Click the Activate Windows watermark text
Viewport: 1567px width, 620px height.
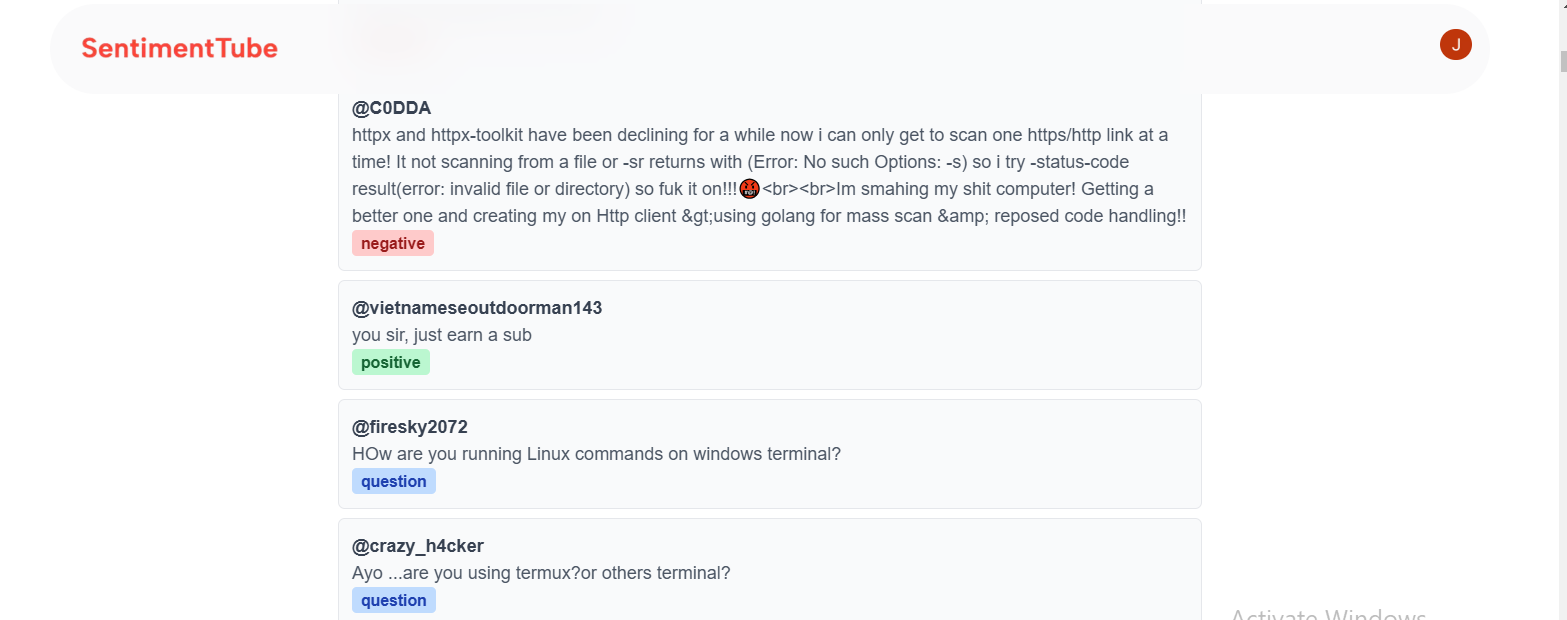pos(1327,613)
